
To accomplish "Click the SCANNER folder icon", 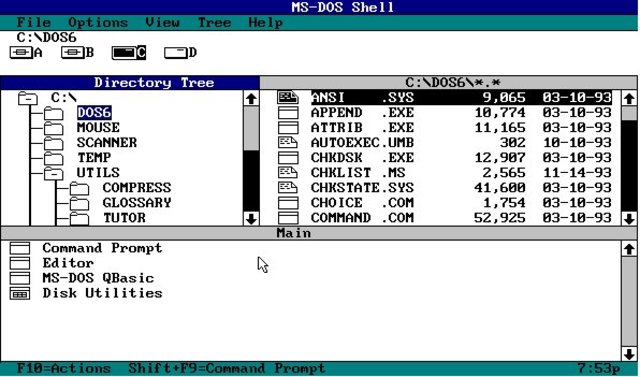I will pos(54,143).
